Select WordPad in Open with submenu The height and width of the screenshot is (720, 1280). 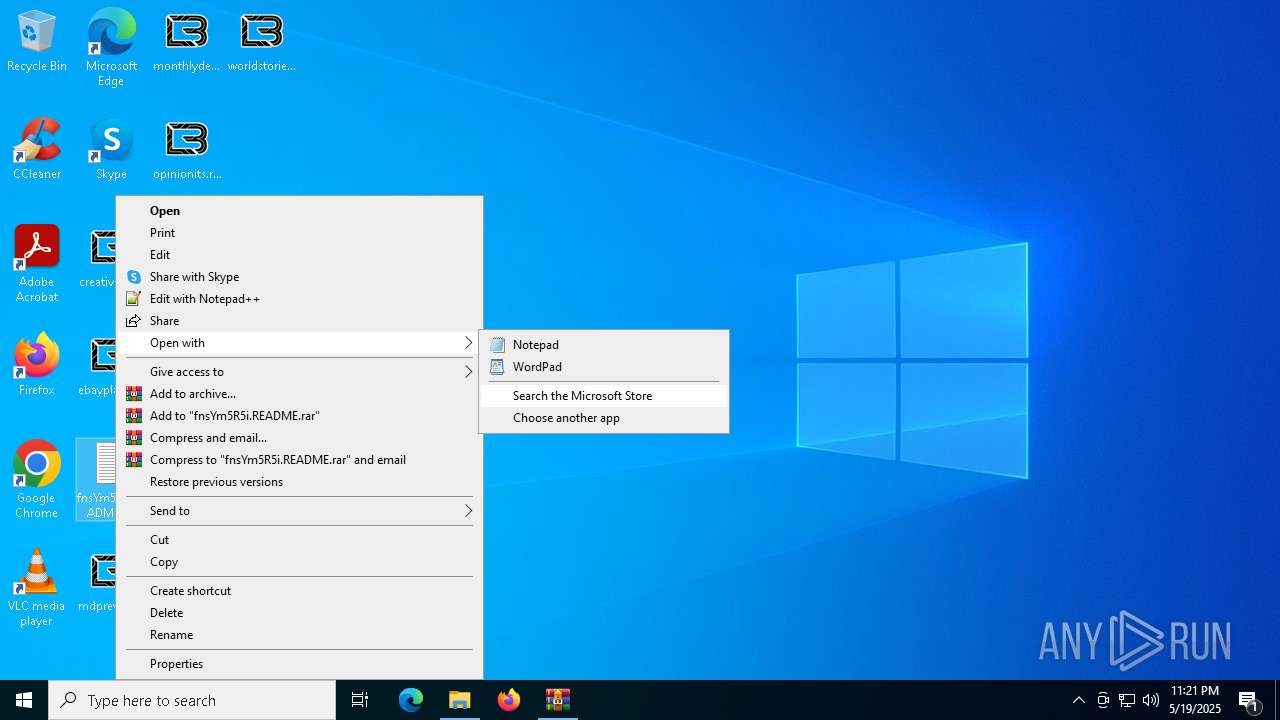pos(604,367)
